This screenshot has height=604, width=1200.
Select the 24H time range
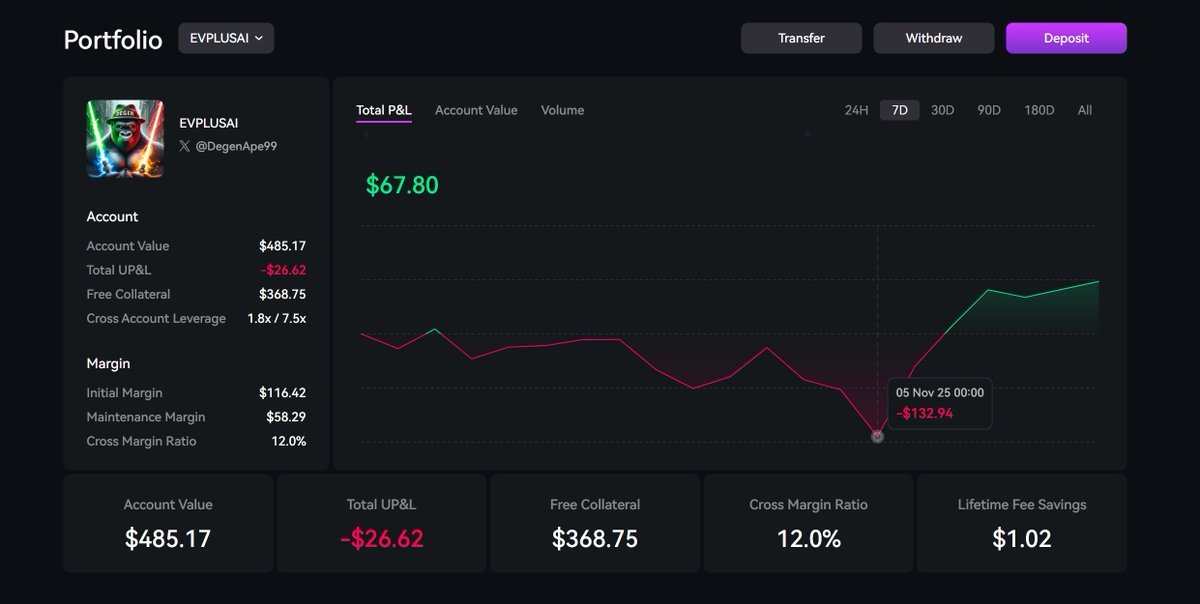click(x=856, y=110)
